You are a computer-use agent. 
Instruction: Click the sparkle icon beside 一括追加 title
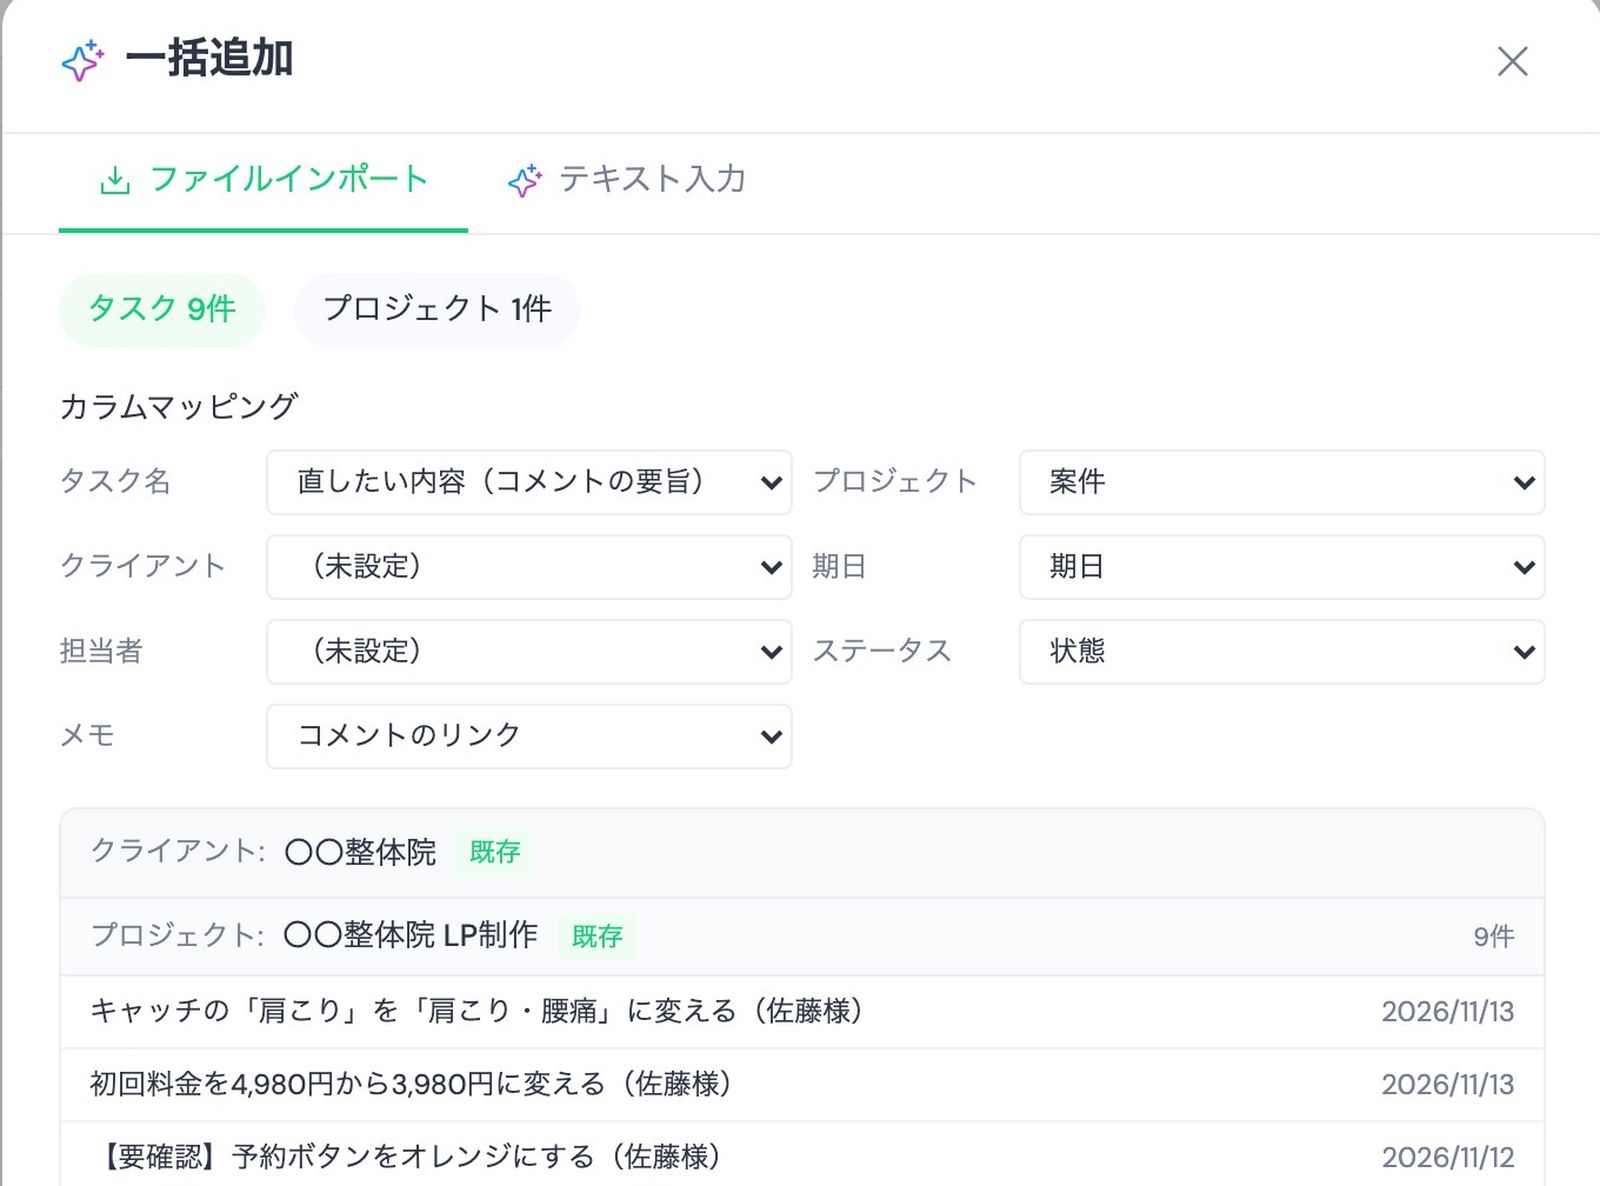pyautogui.click(x=83, y=60)
